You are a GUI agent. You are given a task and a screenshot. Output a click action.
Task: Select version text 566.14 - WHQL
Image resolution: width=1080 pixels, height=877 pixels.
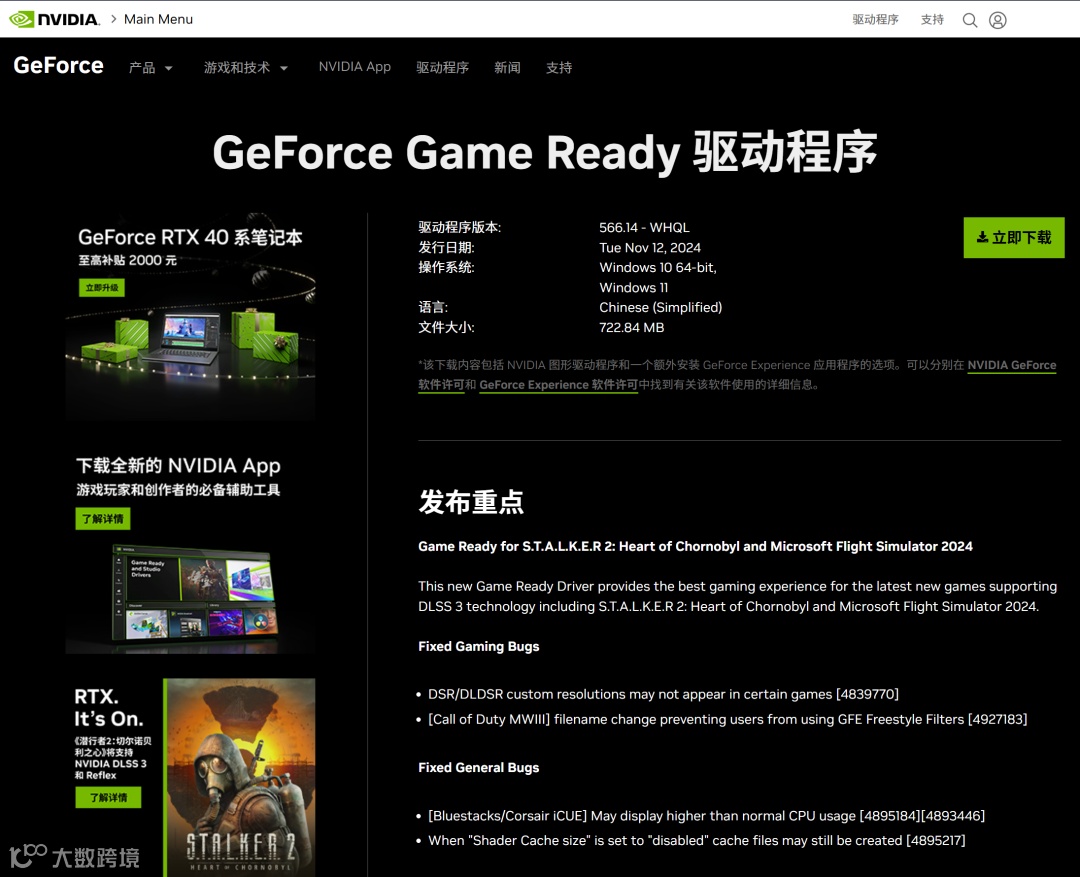[x=644, y=227]
